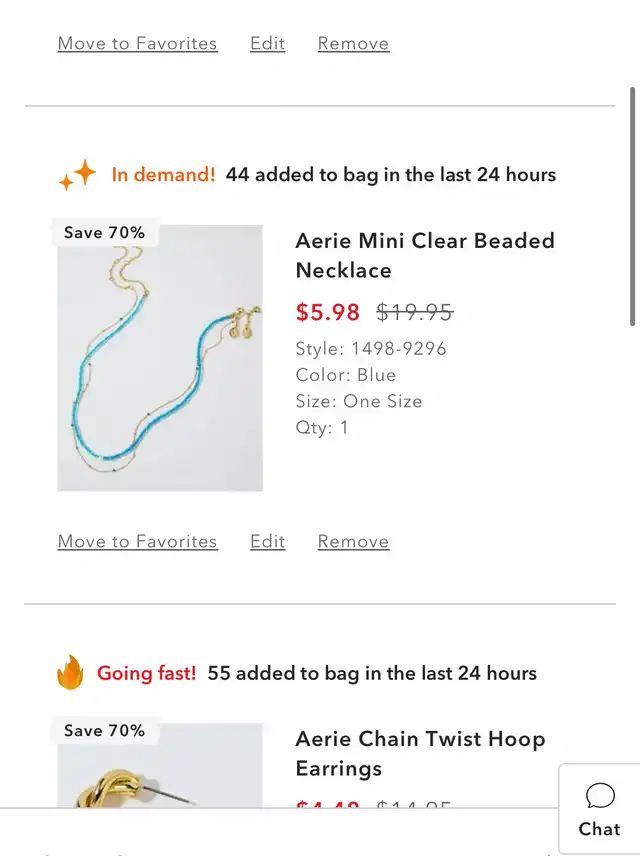Click Move to Favorites above the necklace section
Viewport: 640px width, 856px height.
(138, 43)
